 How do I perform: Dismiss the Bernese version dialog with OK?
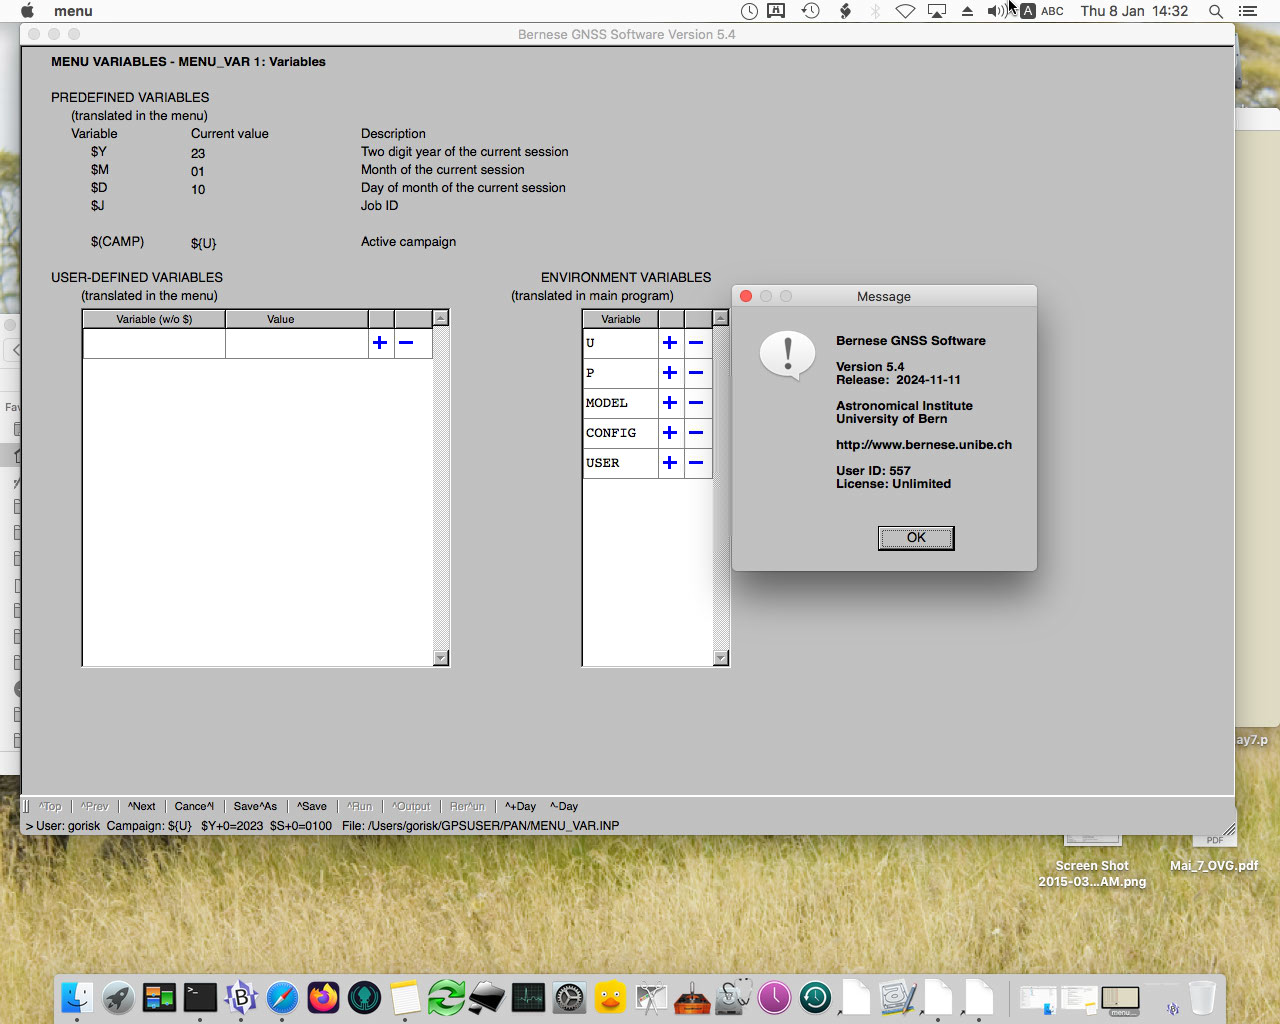915,537
